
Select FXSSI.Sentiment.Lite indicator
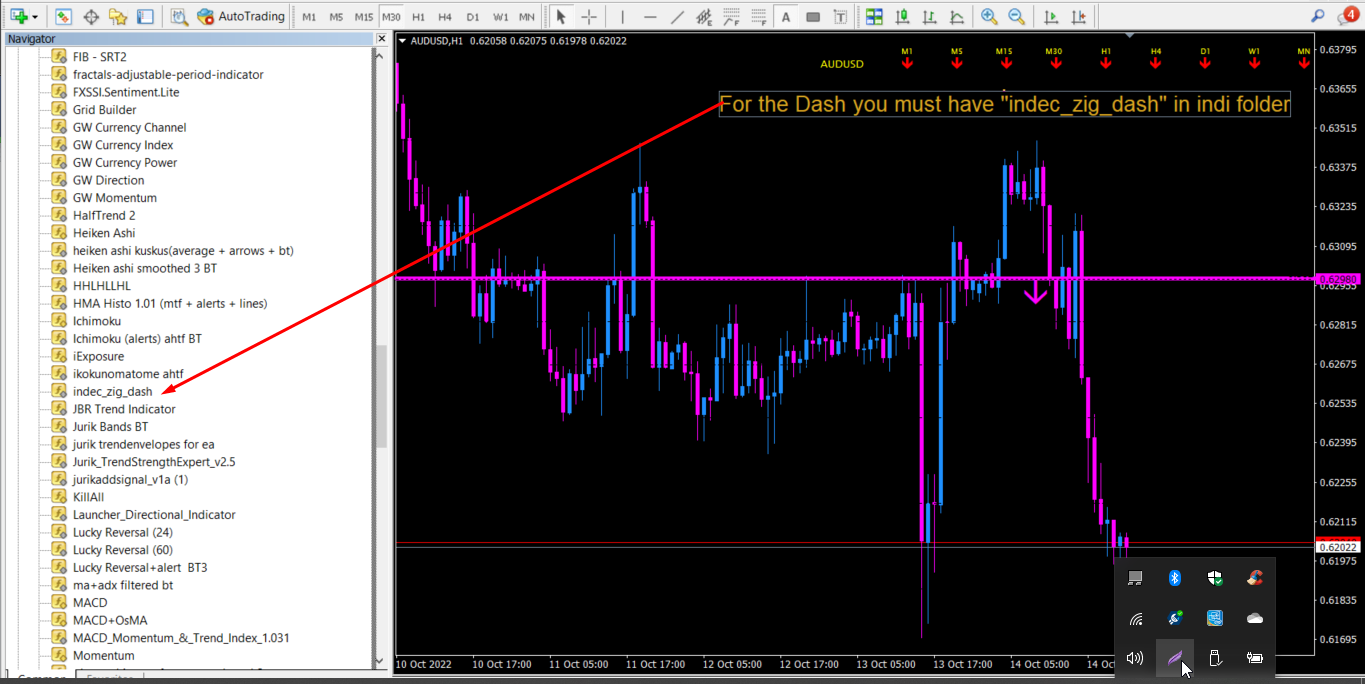(x=126, y=92)
